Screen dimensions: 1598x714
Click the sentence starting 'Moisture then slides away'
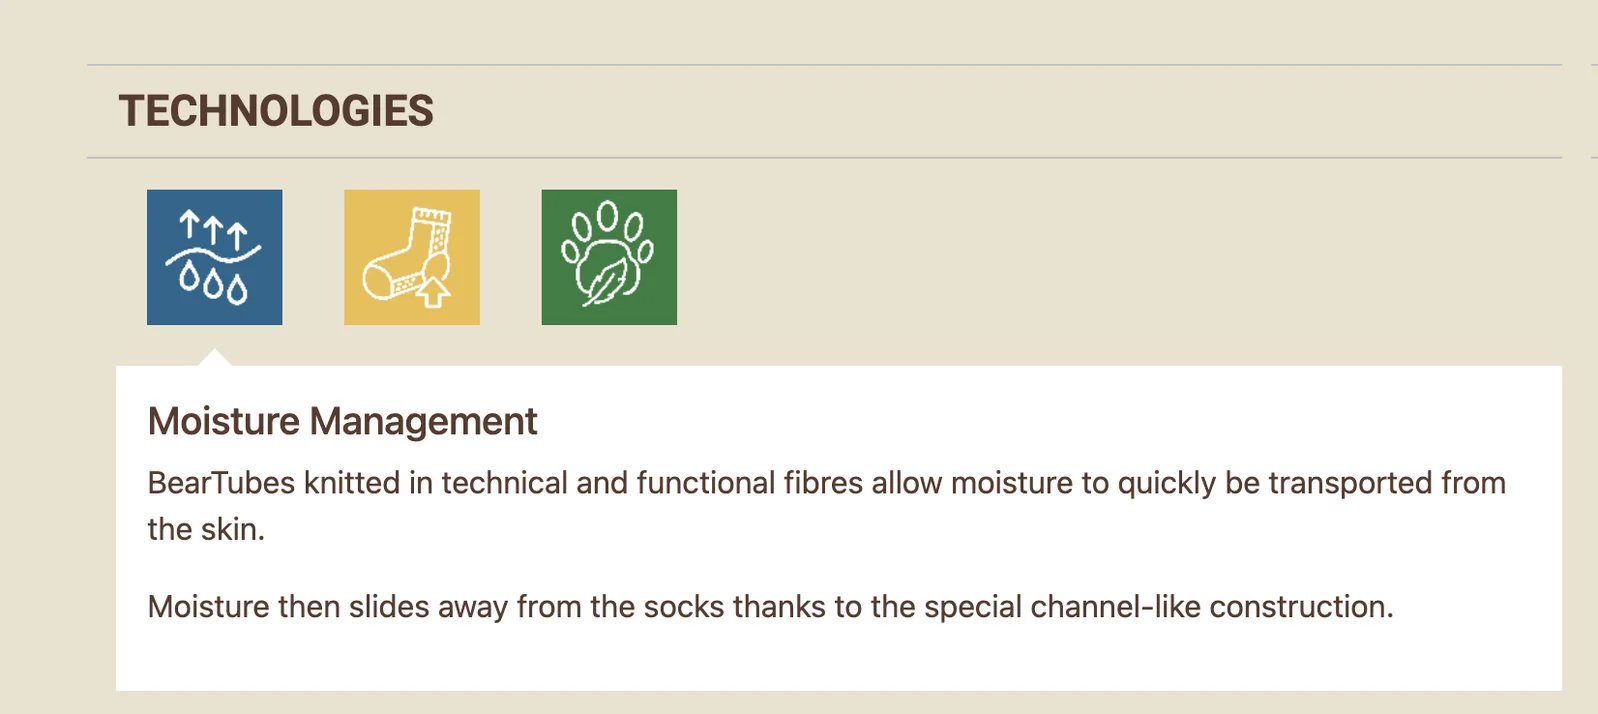[769, 607]
